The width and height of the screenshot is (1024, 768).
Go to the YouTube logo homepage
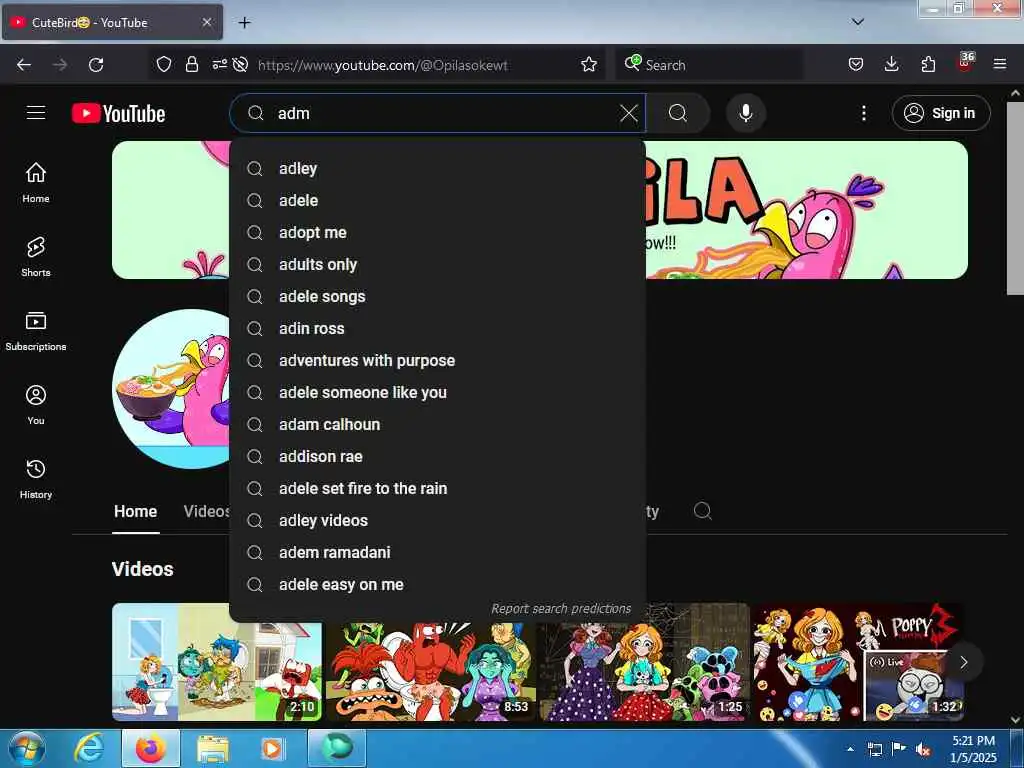point(118,113)
